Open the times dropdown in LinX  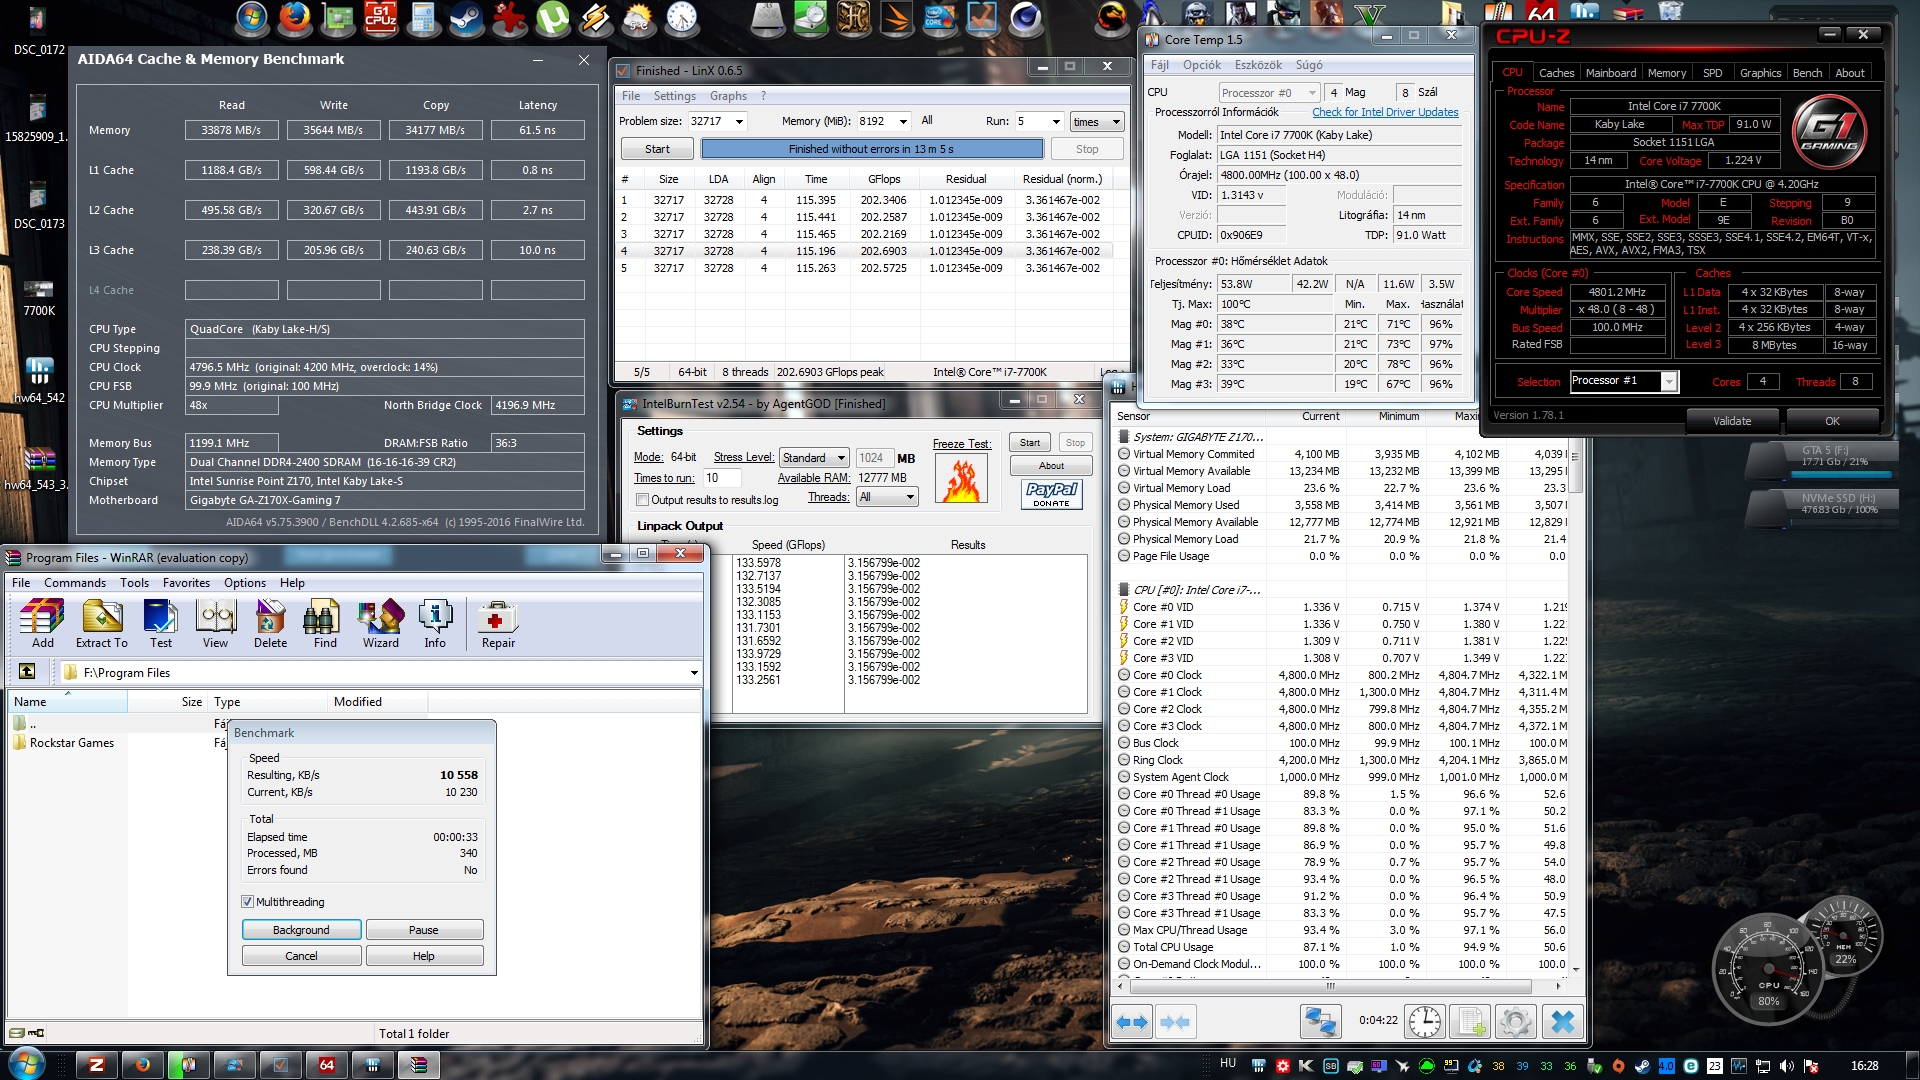1097,121
